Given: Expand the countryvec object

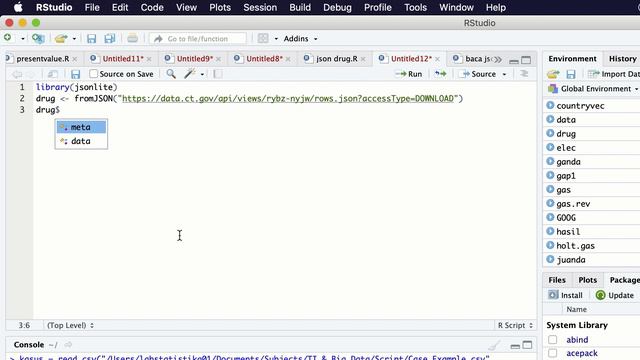Looking at the screenshot, I should click(550, 105).
